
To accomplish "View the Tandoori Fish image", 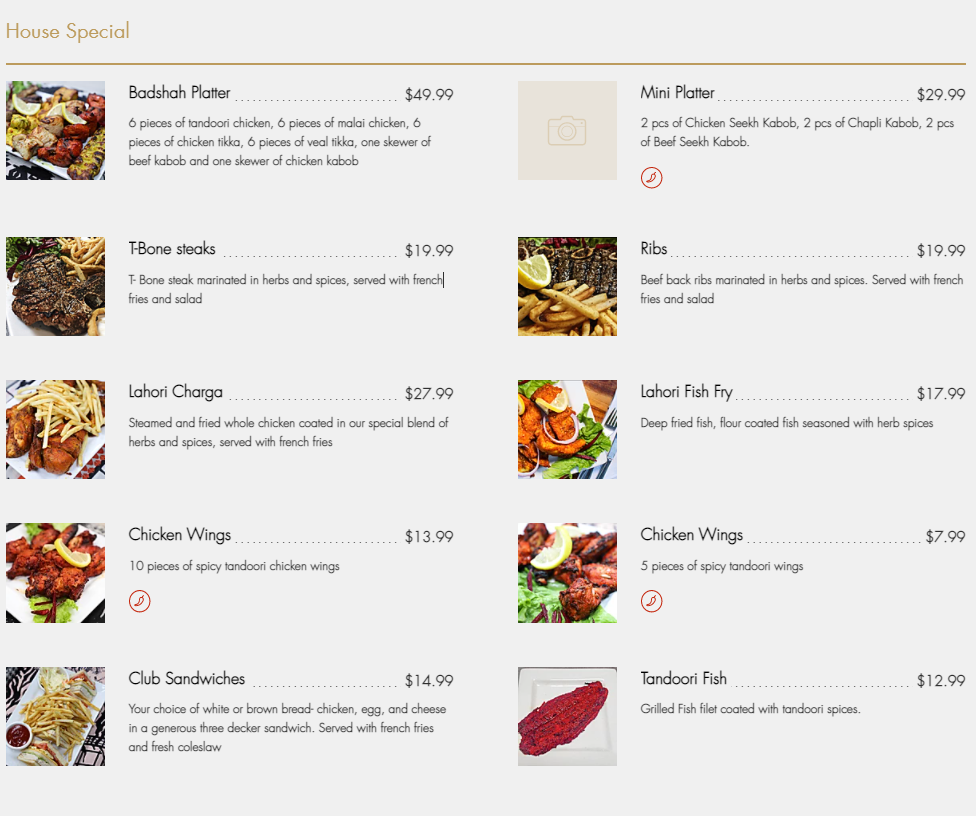I will click(x=567, y=716).
